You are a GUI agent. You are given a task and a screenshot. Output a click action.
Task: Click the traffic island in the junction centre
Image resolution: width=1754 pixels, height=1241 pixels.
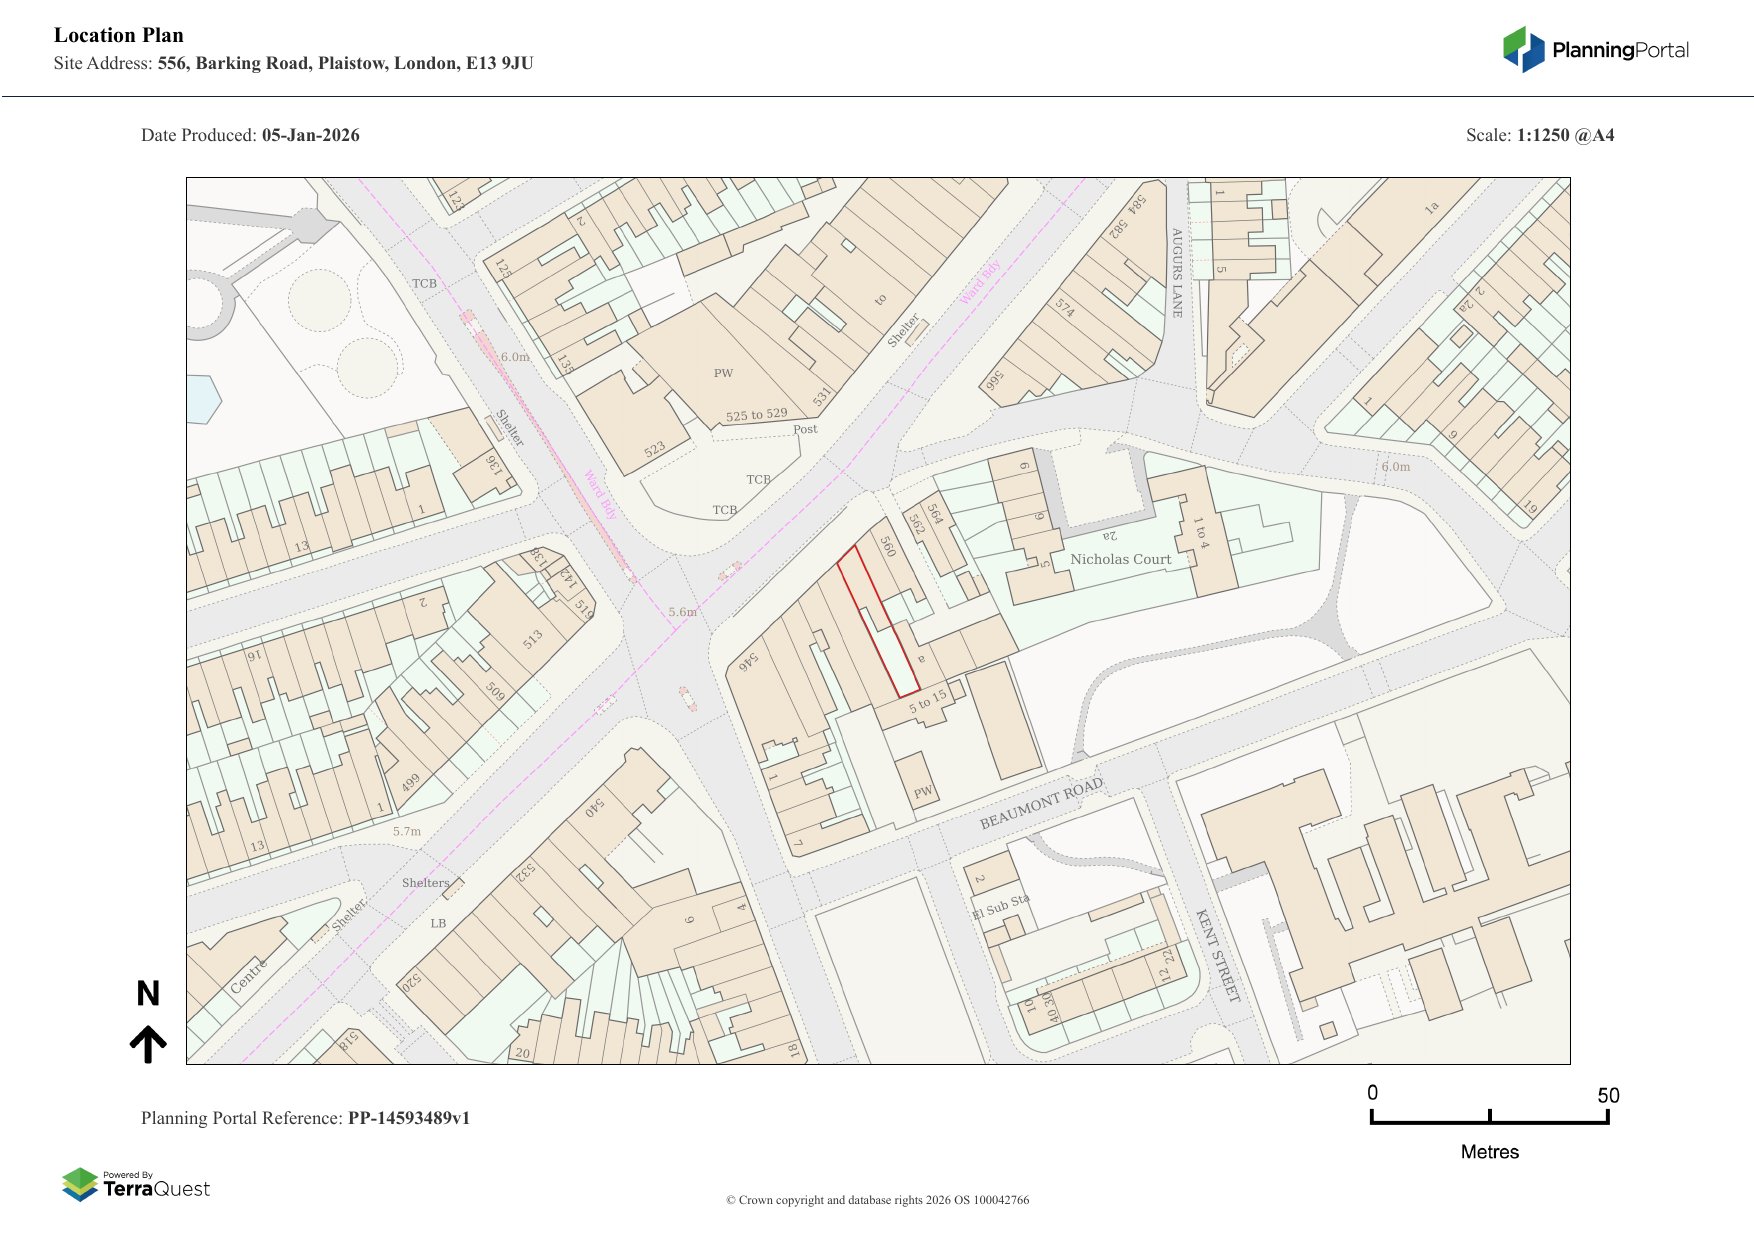tap(686, 697)
